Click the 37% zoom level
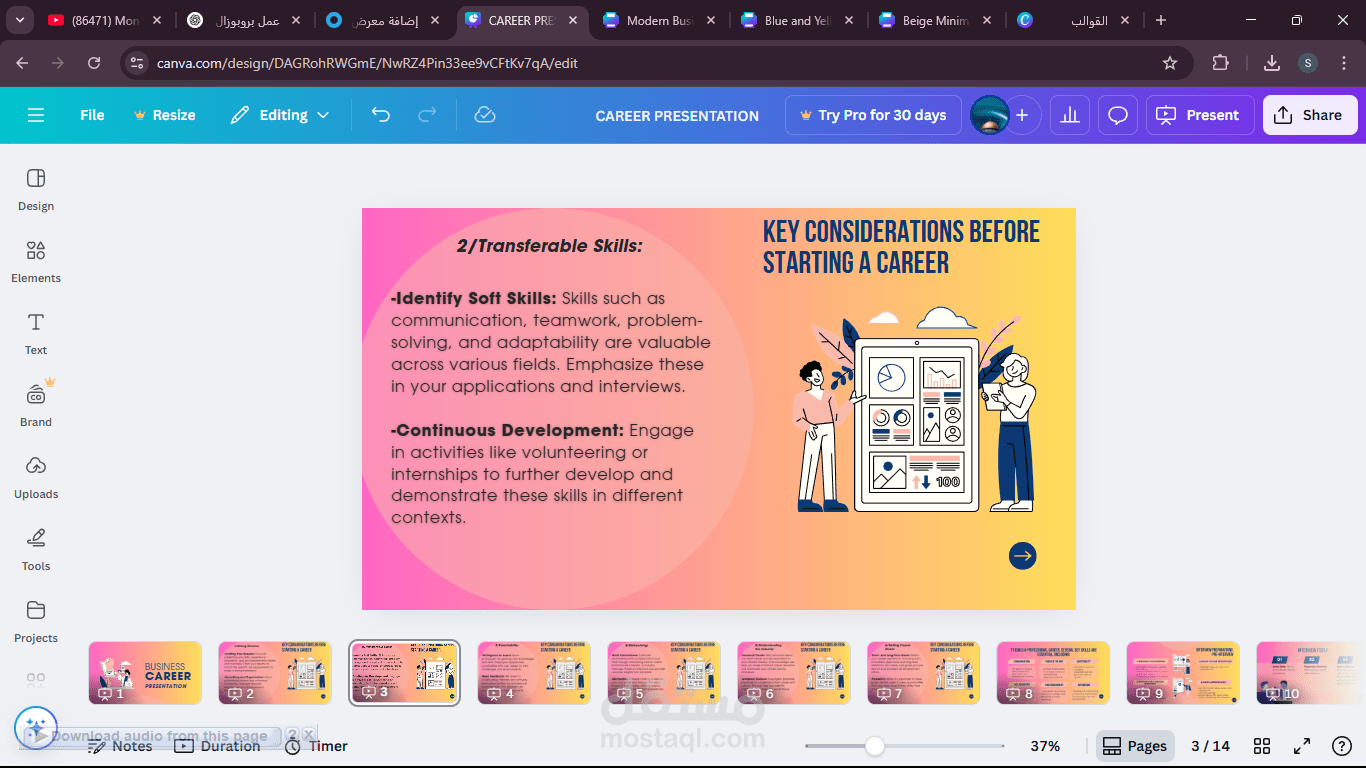The width and height of the screenshot is (1366, 768). pos(1045,746)
